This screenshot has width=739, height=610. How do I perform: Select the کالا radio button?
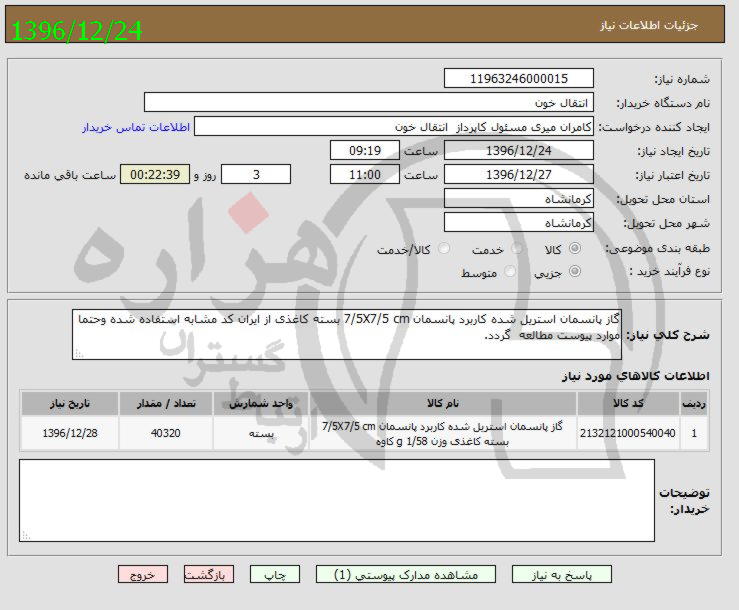coord(575,248)
